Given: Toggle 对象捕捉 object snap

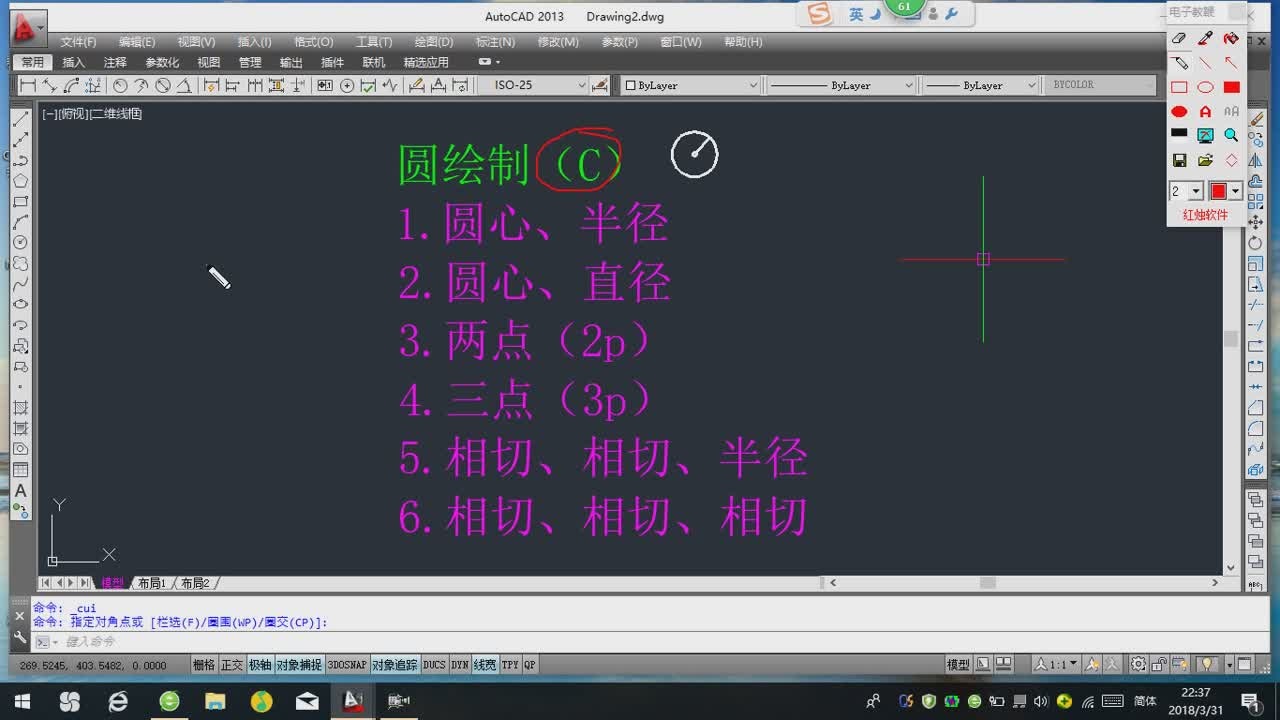Looking at the screenshot, I should (300, 665).
